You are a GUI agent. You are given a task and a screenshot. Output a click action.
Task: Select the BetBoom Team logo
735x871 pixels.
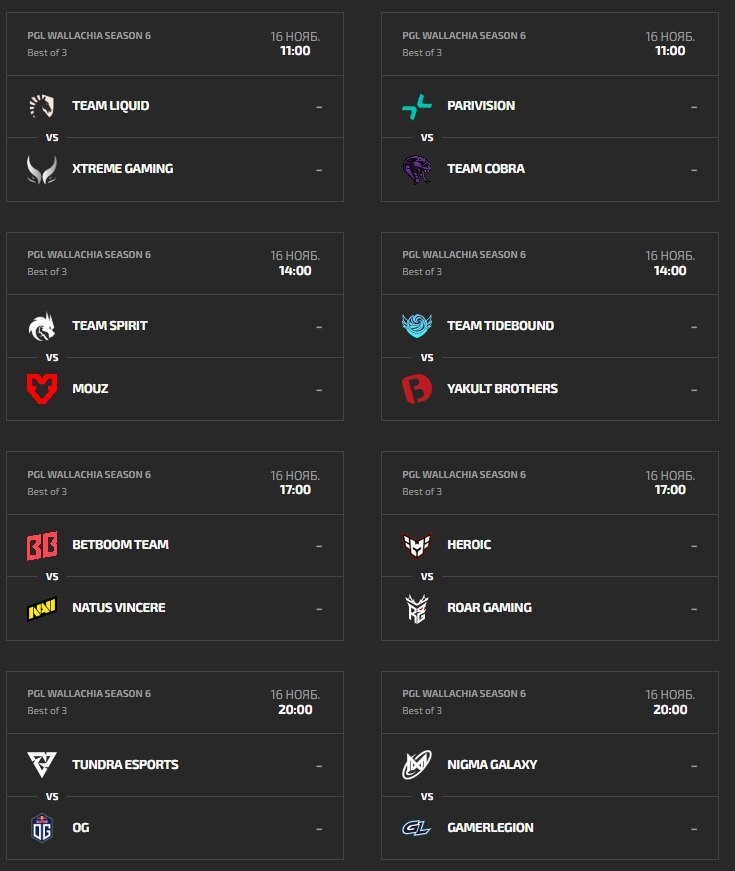pyautogui.click(x=42, y=545)
